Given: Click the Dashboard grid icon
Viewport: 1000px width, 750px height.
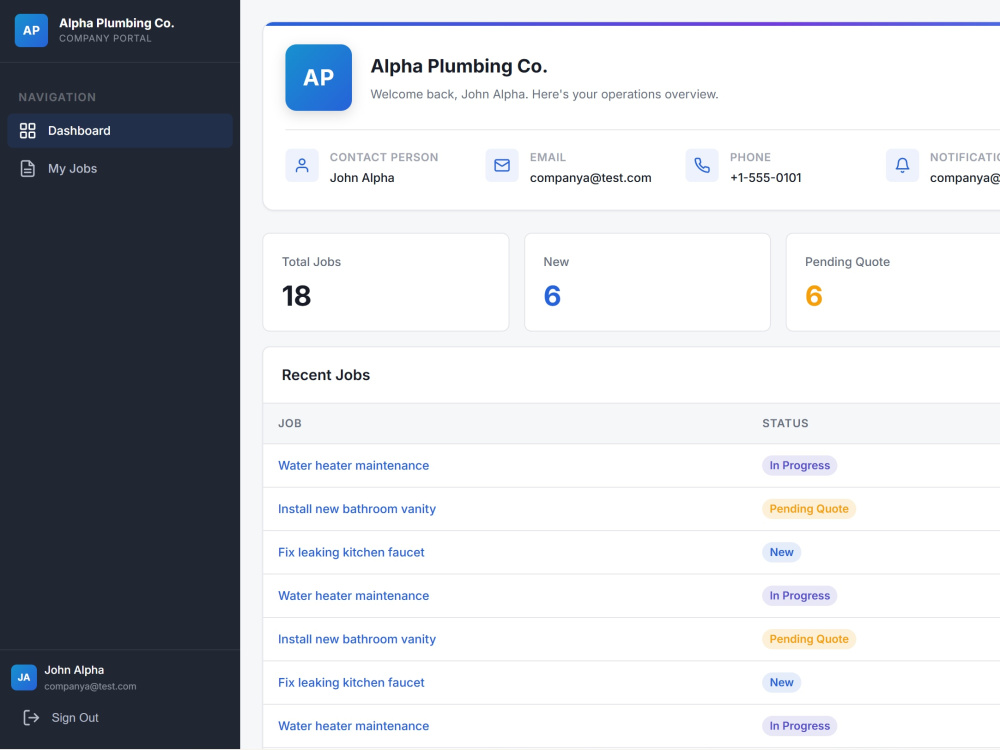Looking at the screenshot, I should click(27, 131).
